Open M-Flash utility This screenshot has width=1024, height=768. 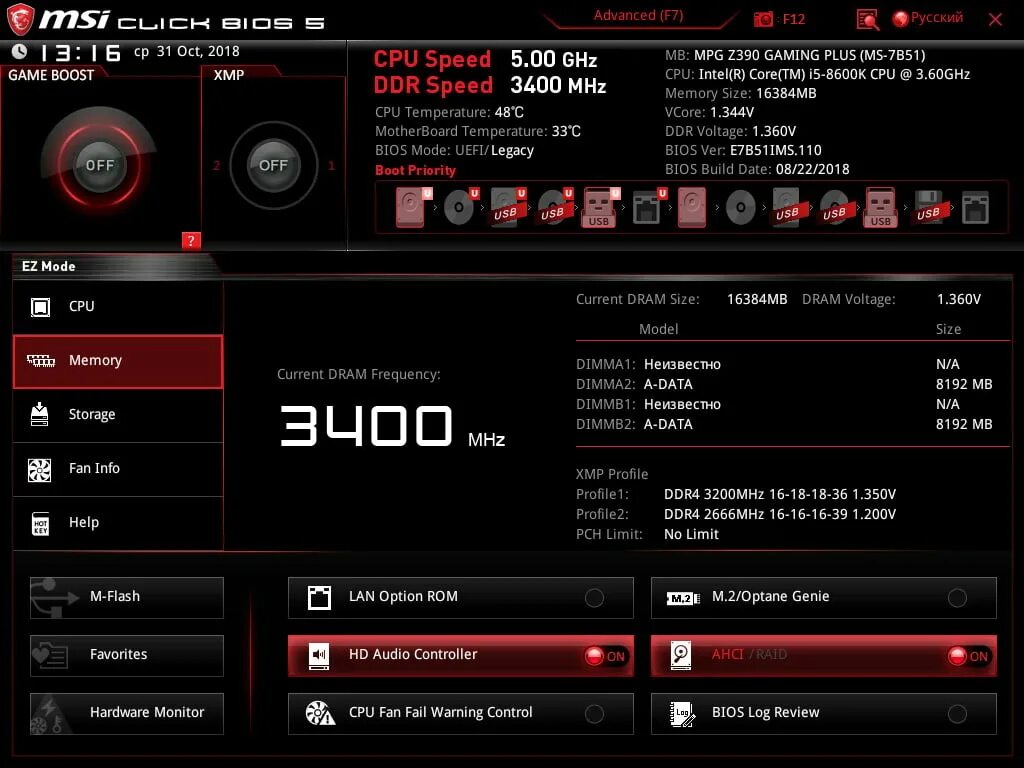pyautogui.click(x=127, y=598)
